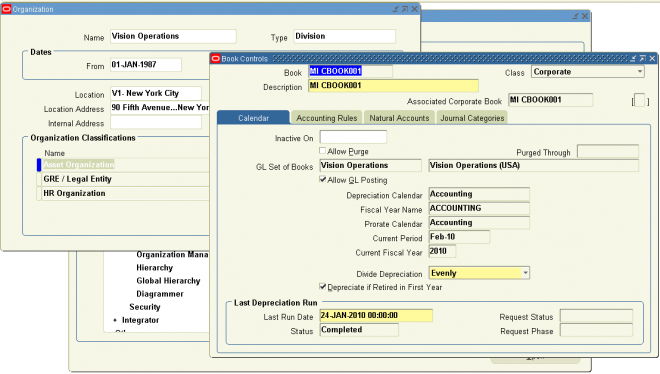
Task: Click the descriptive flexfield bracket box
Action: click(x=640, y=101)
